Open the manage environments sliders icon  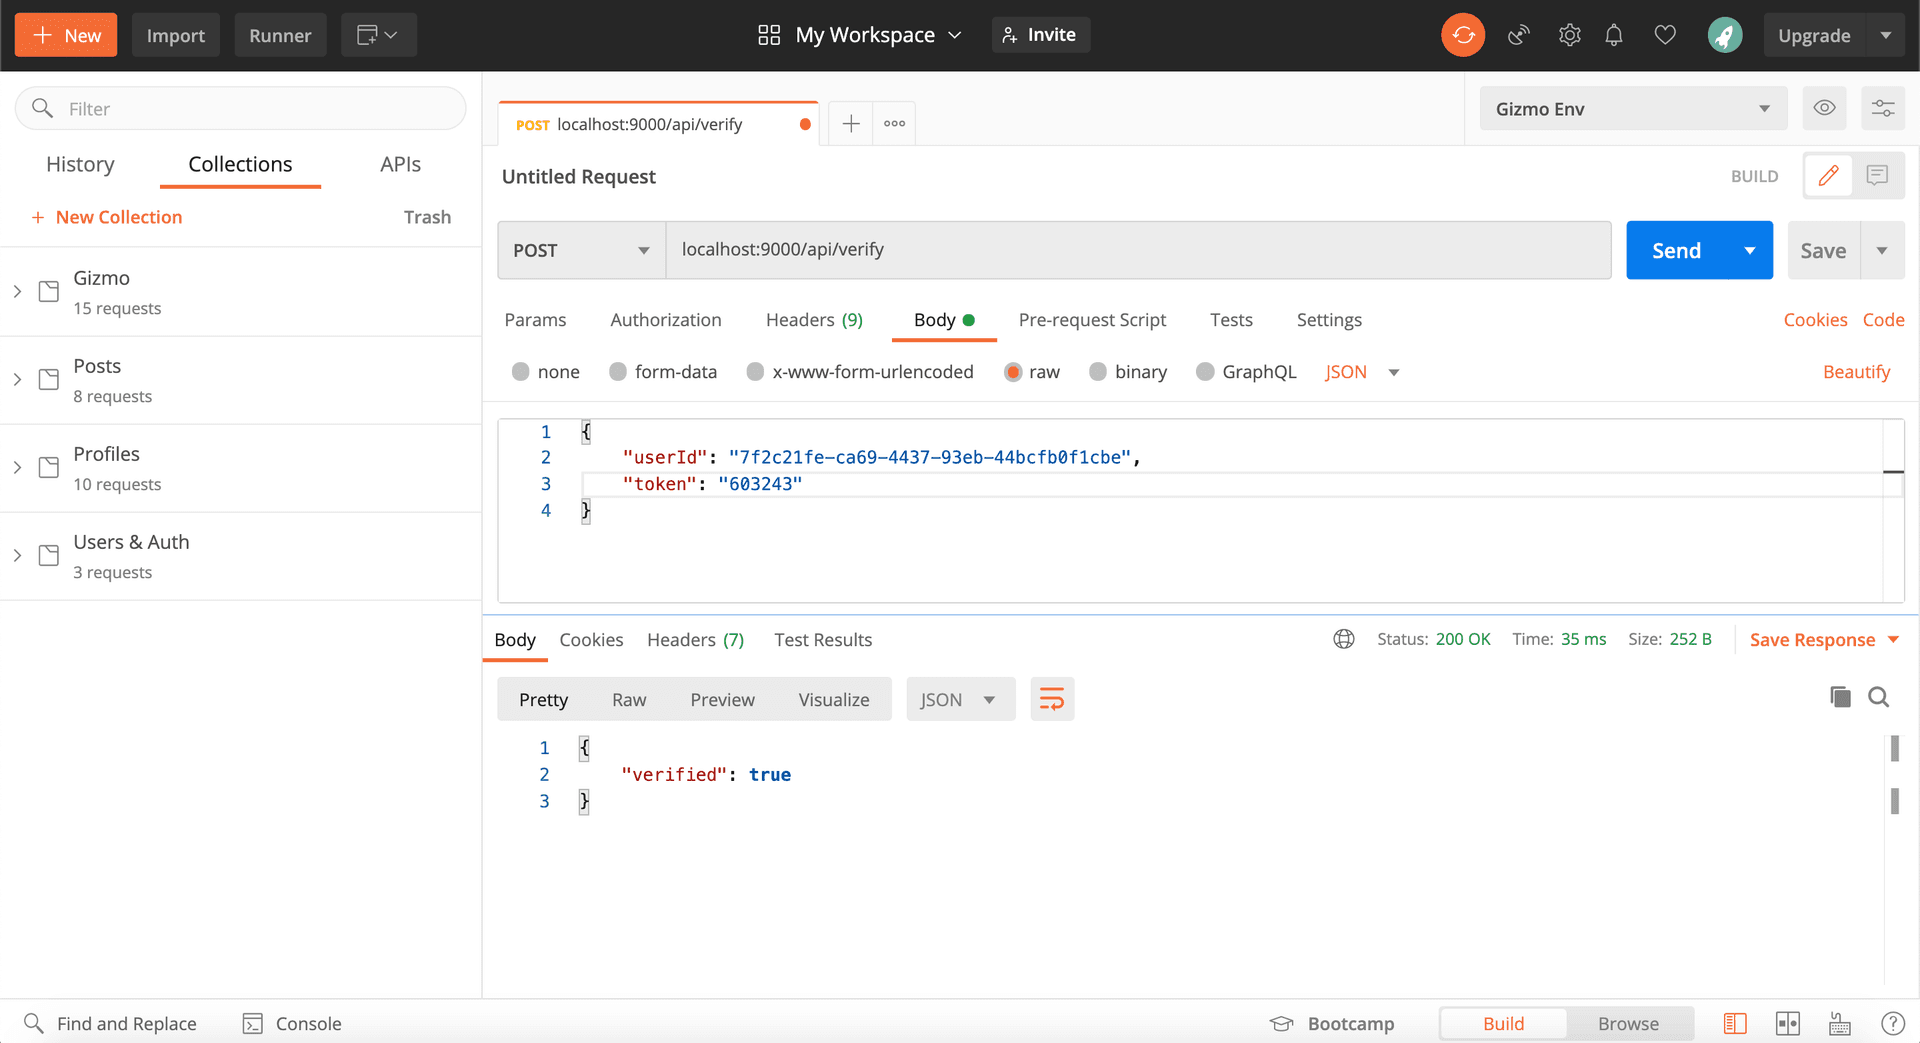point(1883,108)
